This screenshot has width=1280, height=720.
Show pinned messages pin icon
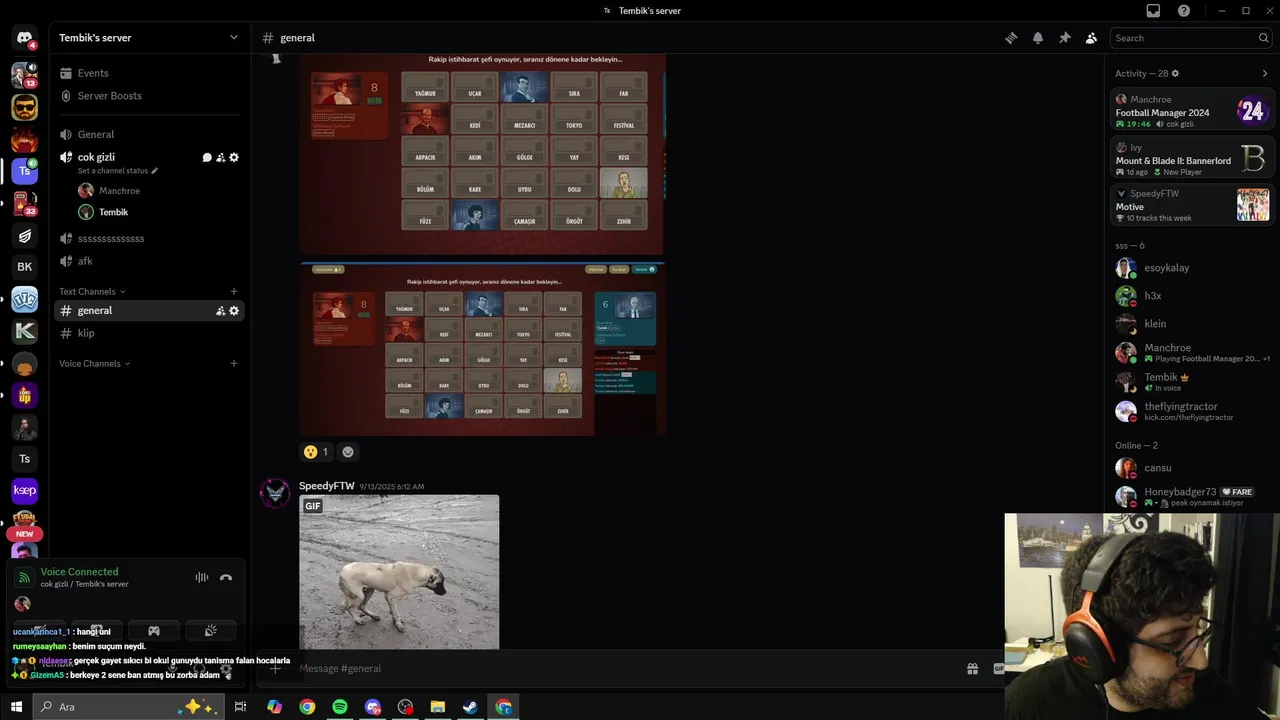1064,38
